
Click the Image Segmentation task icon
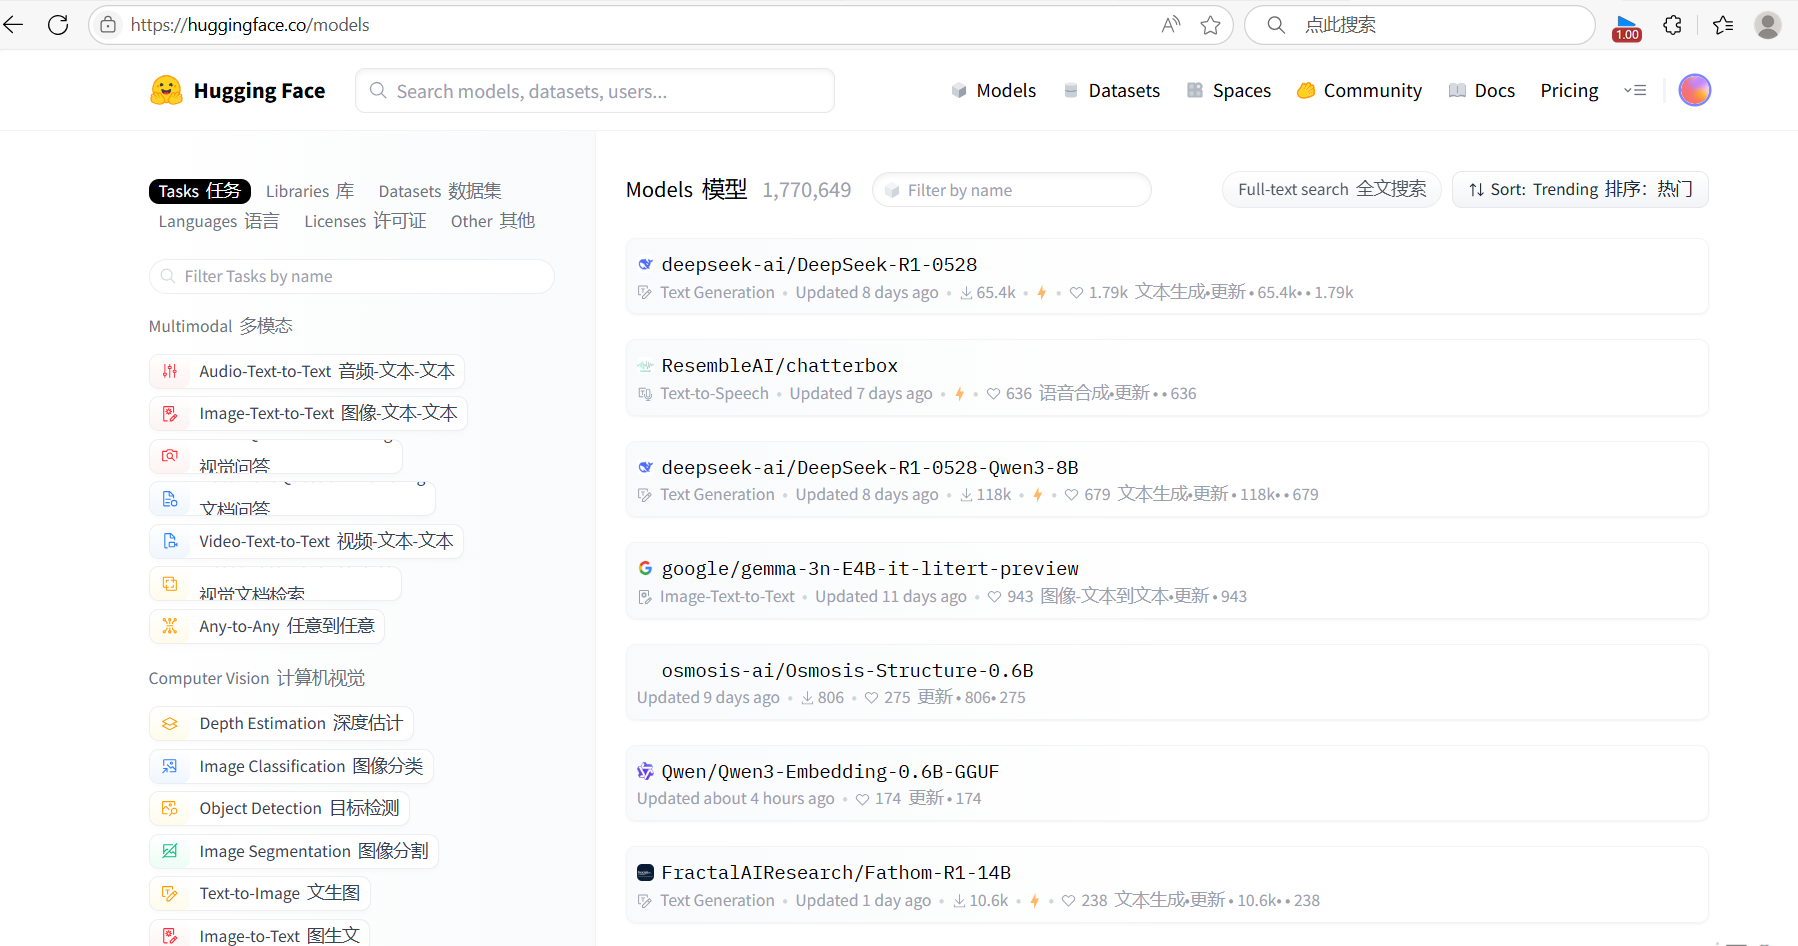170,851
